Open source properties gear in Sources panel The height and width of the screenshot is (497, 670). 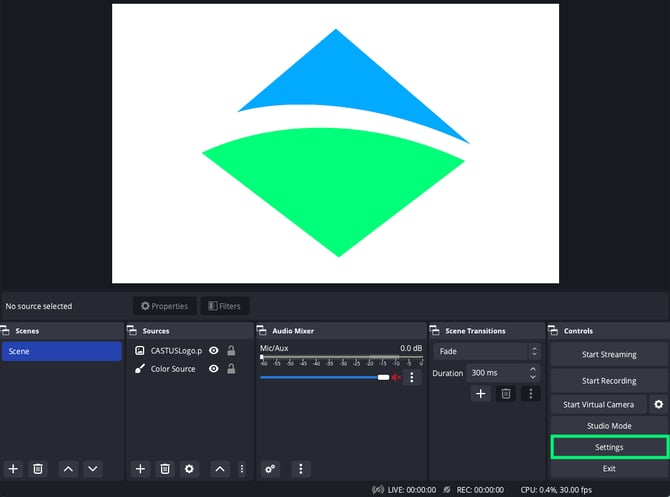(x=190, y=468)
